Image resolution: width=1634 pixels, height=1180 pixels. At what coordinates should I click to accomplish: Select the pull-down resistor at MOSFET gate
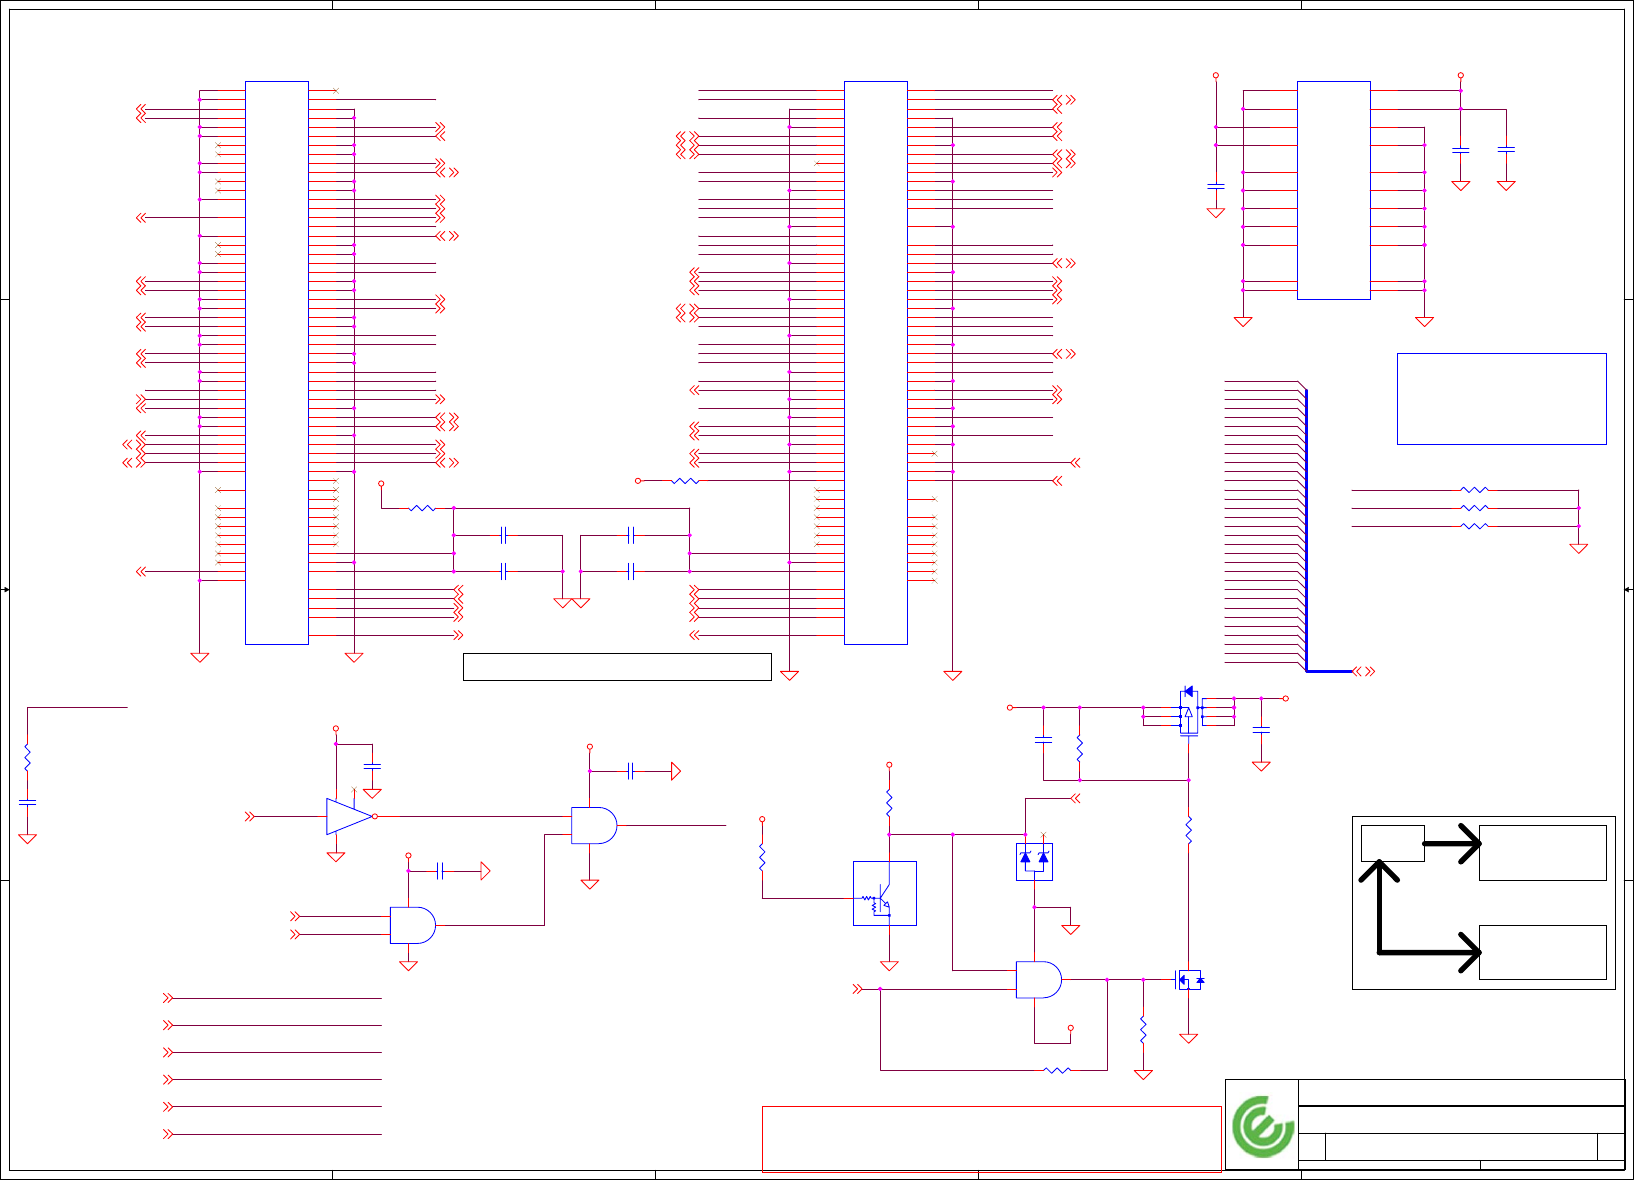coord(1143,1031)
